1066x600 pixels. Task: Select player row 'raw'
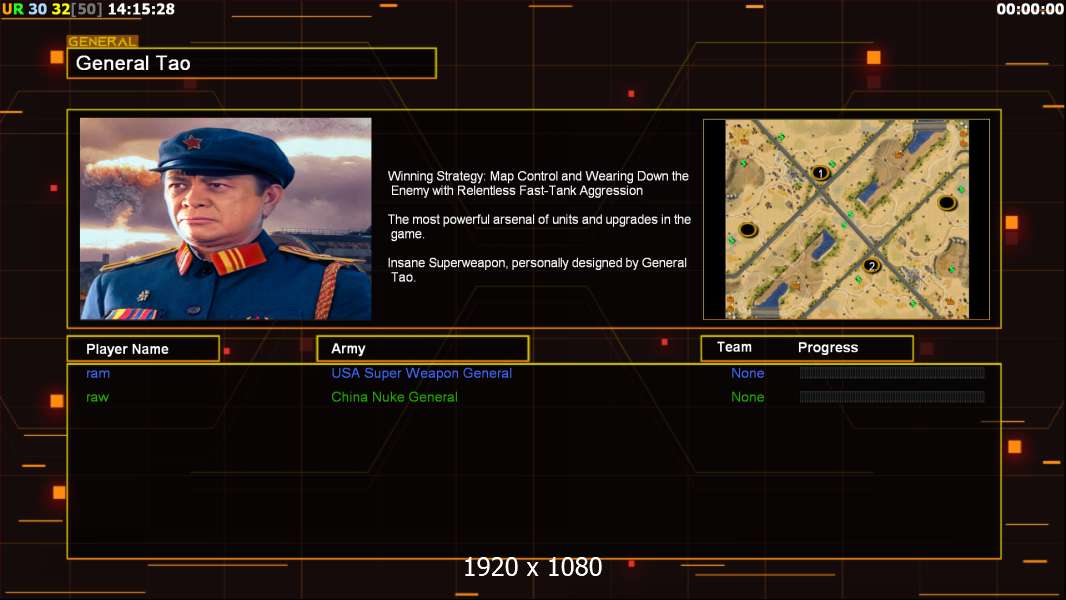click(534, 397)
